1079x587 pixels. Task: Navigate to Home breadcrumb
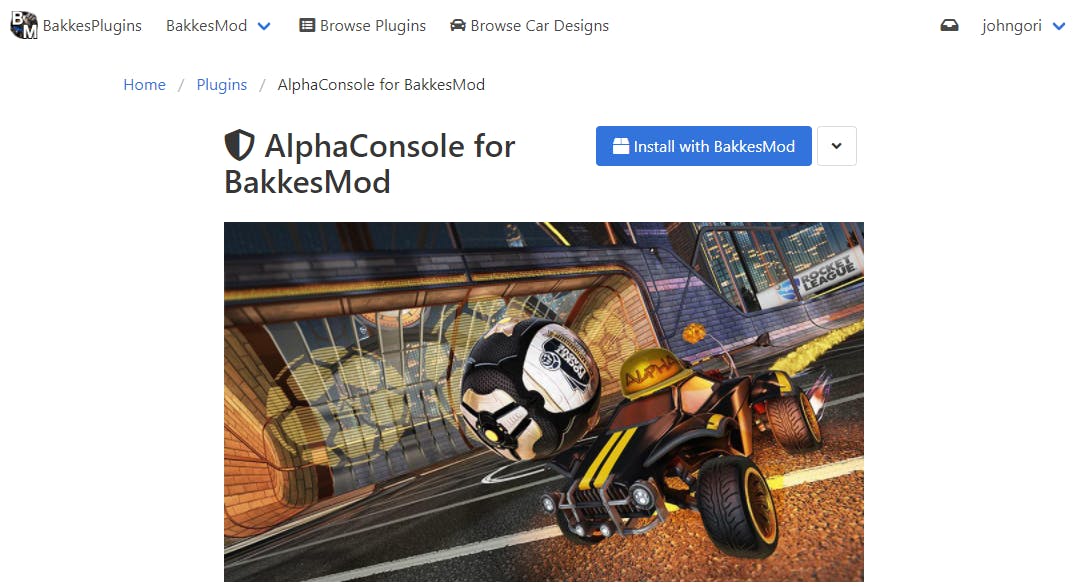click(x=145, y=85)
